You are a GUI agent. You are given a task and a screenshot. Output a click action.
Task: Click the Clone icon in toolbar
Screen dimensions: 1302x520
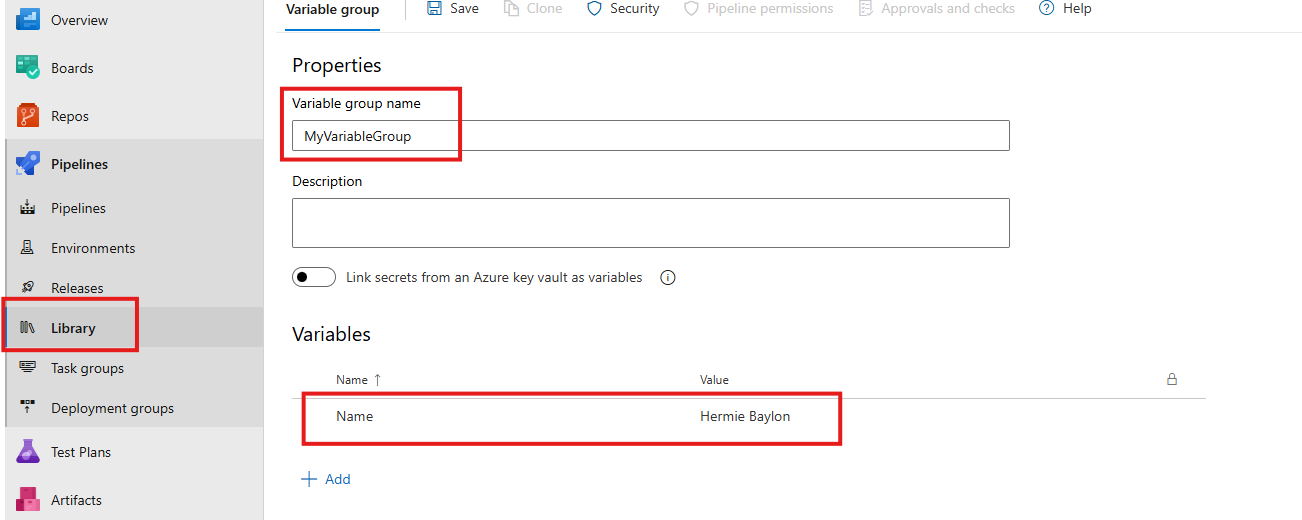(x=511, y=8)
